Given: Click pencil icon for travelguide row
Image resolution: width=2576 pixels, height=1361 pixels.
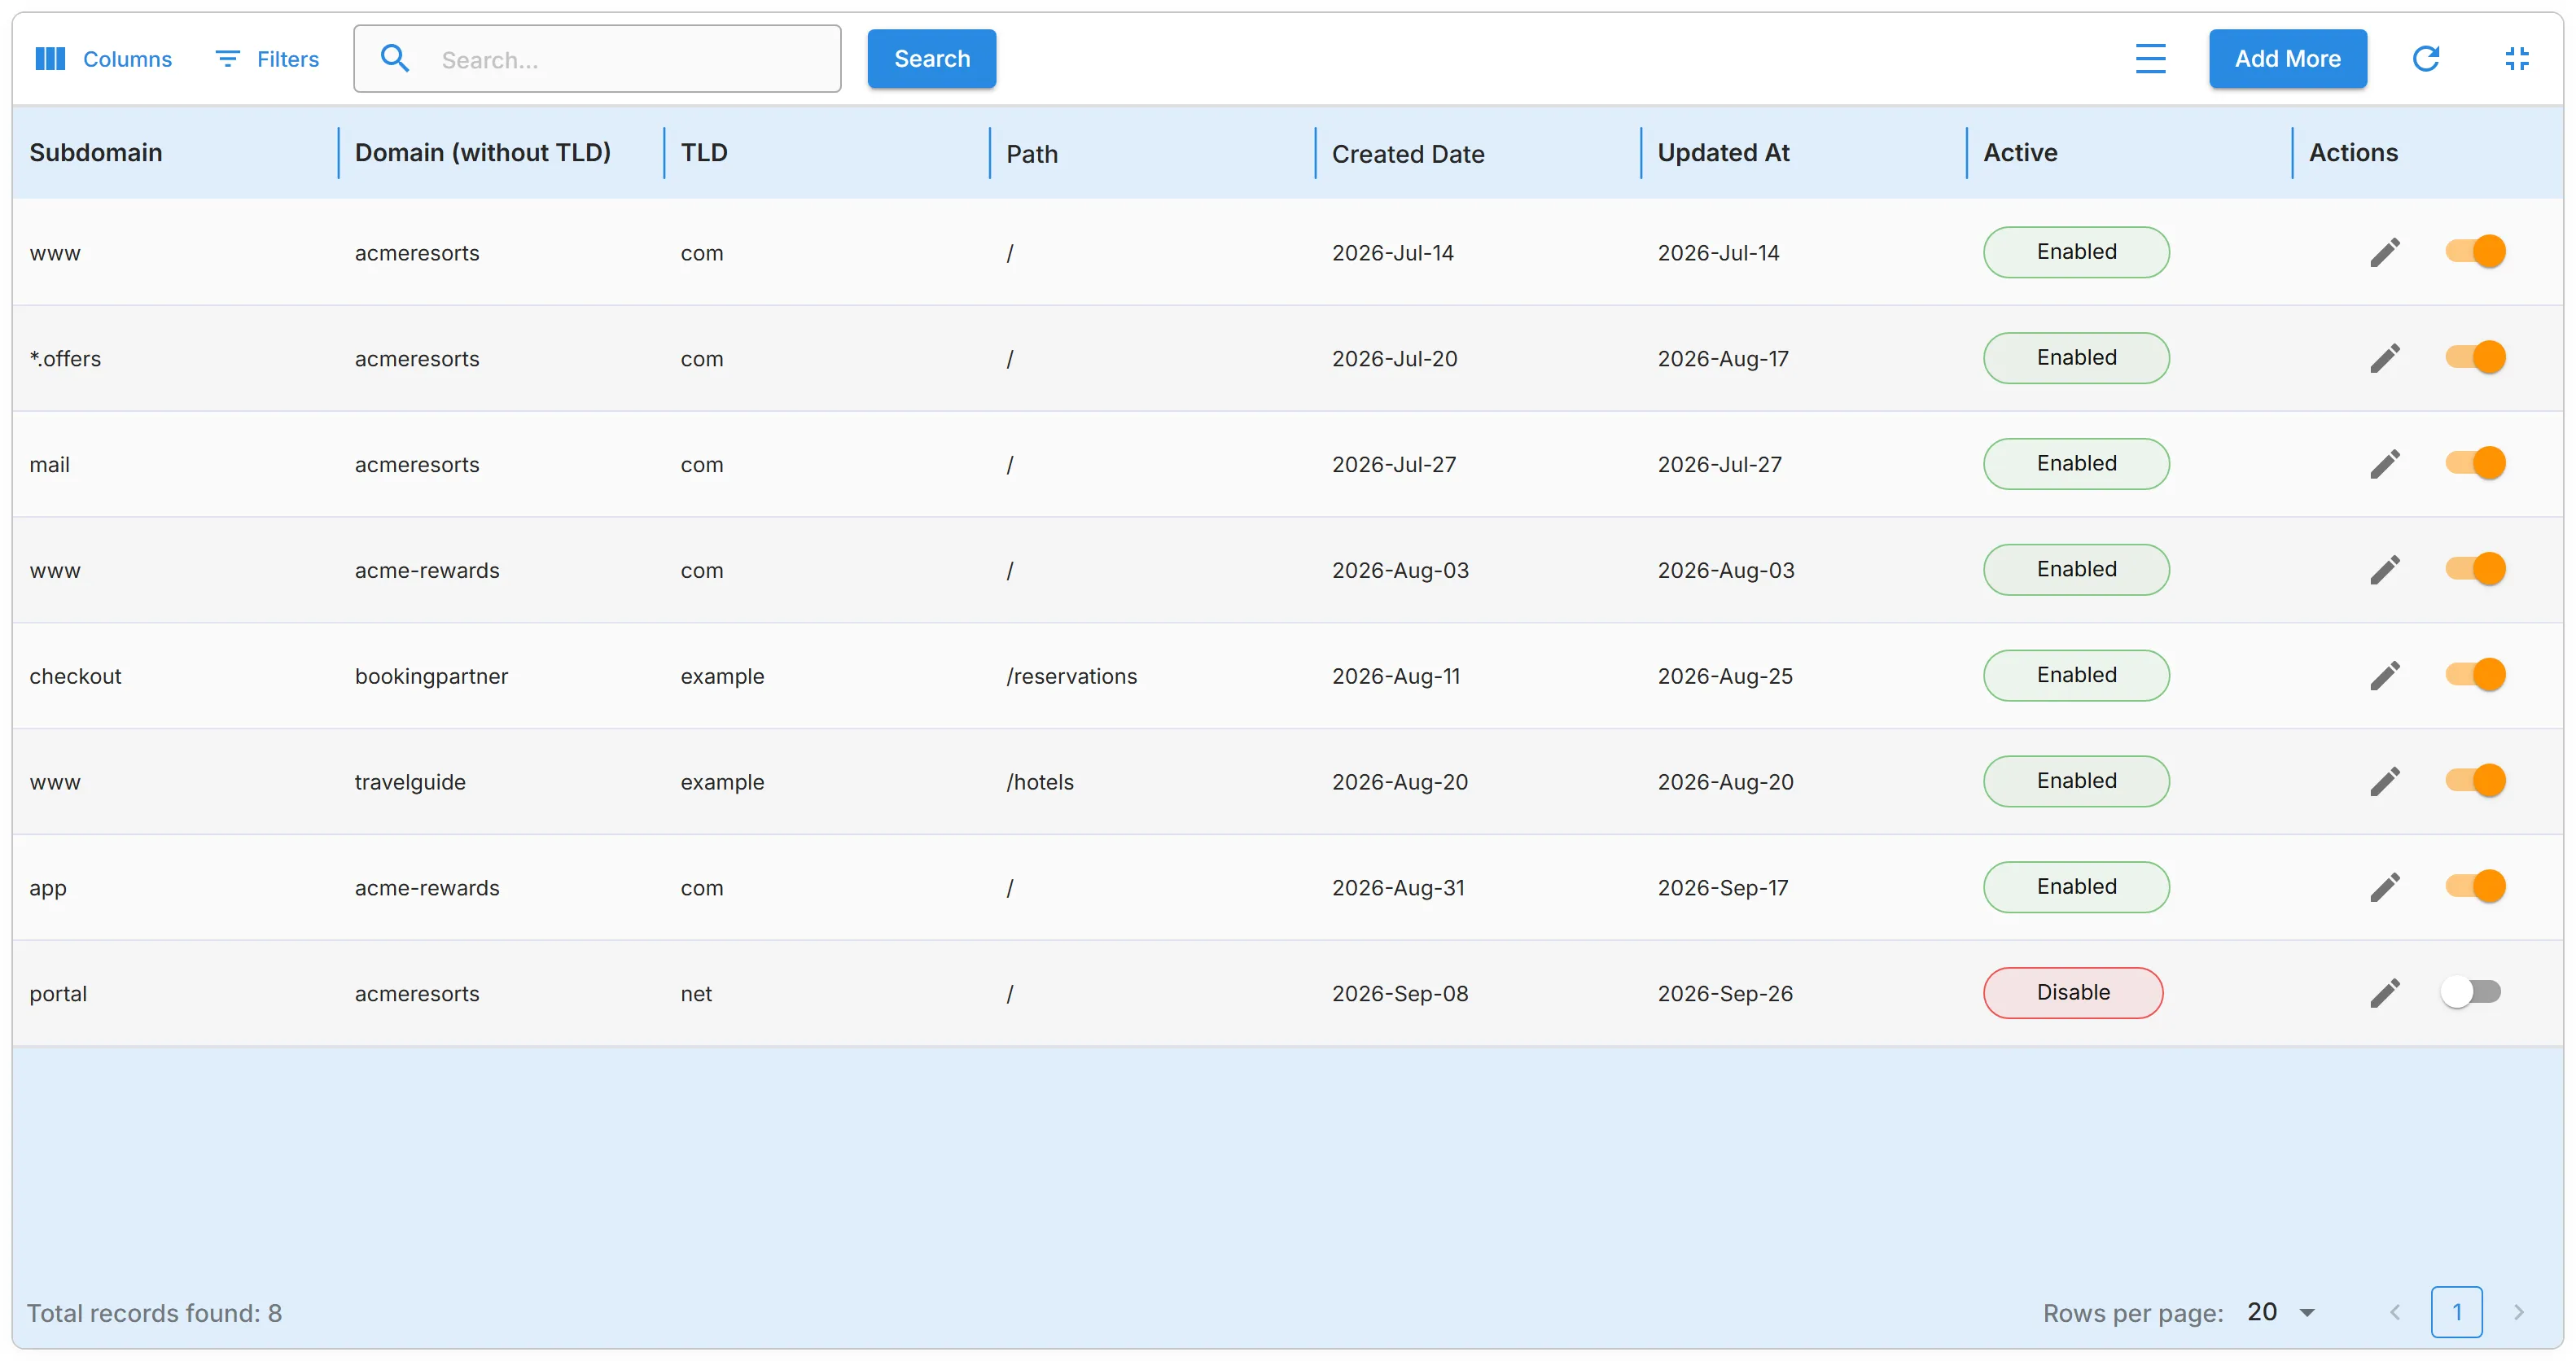Looking at the screenshot, I should point(2384,782).
